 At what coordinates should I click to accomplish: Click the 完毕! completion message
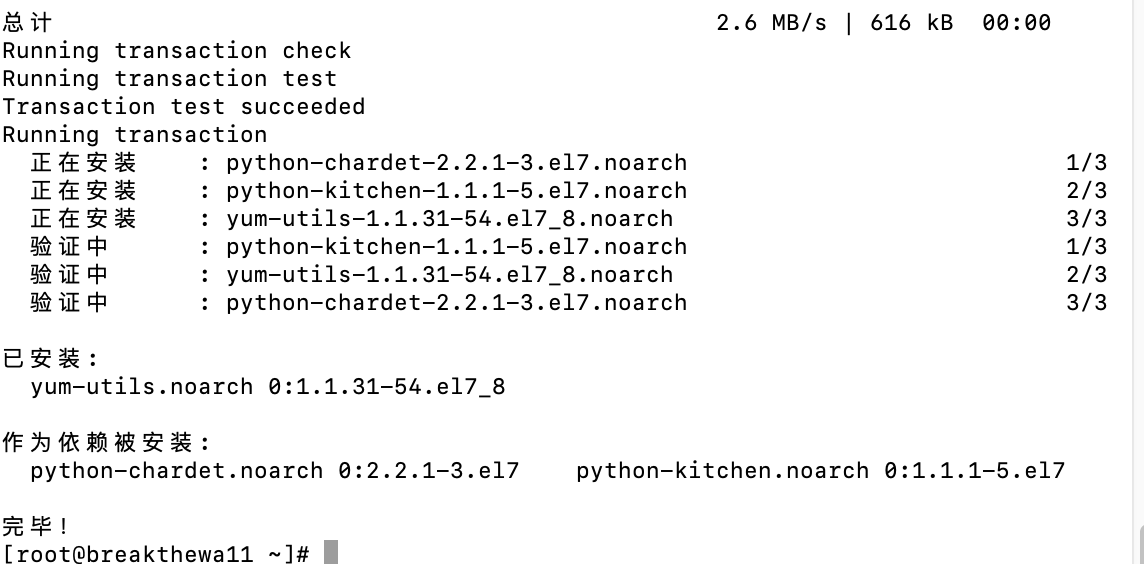point(37,526)
